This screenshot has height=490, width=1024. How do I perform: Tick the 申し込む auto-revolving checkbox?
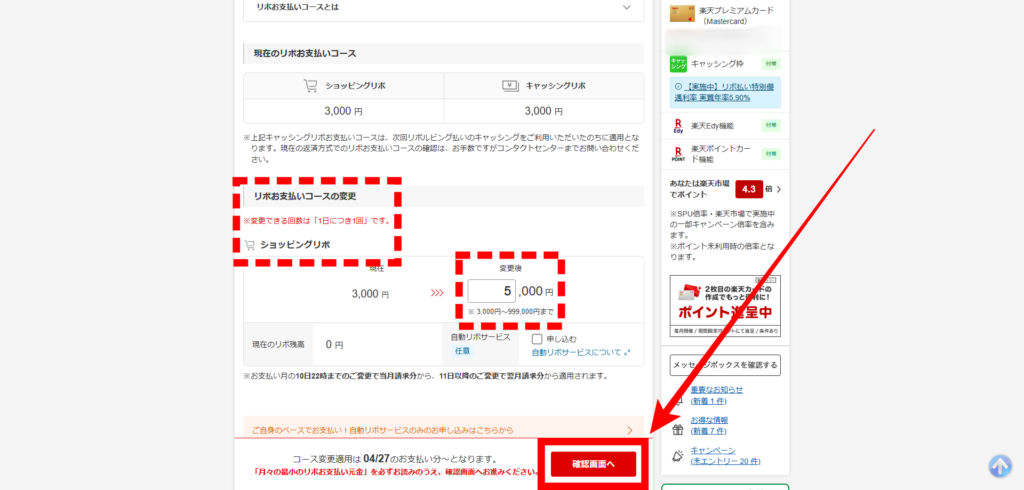[x=537, y=340]
